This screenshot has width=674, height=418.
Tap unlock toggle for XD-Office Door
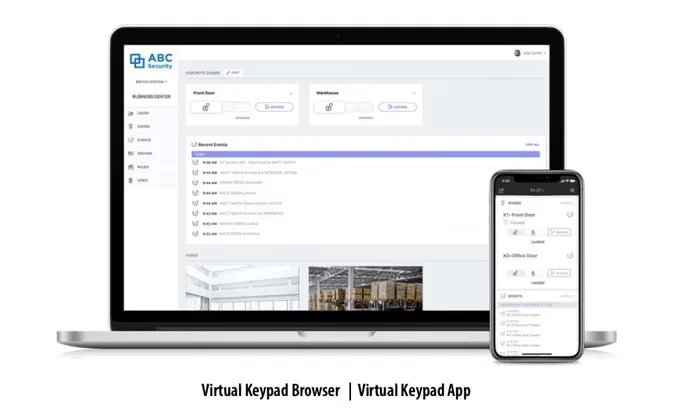tap(515, 273)
